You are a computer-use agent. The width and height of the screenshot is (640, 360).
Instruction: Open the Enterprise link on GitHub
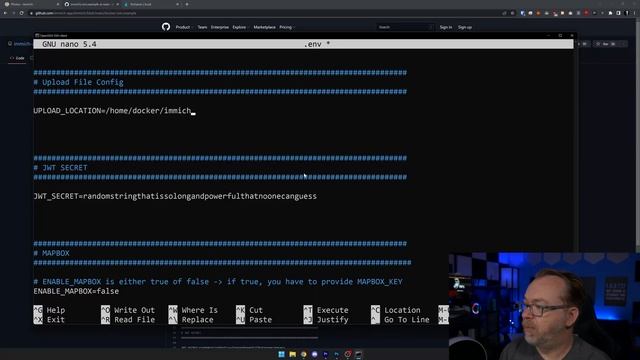[220, 27]
